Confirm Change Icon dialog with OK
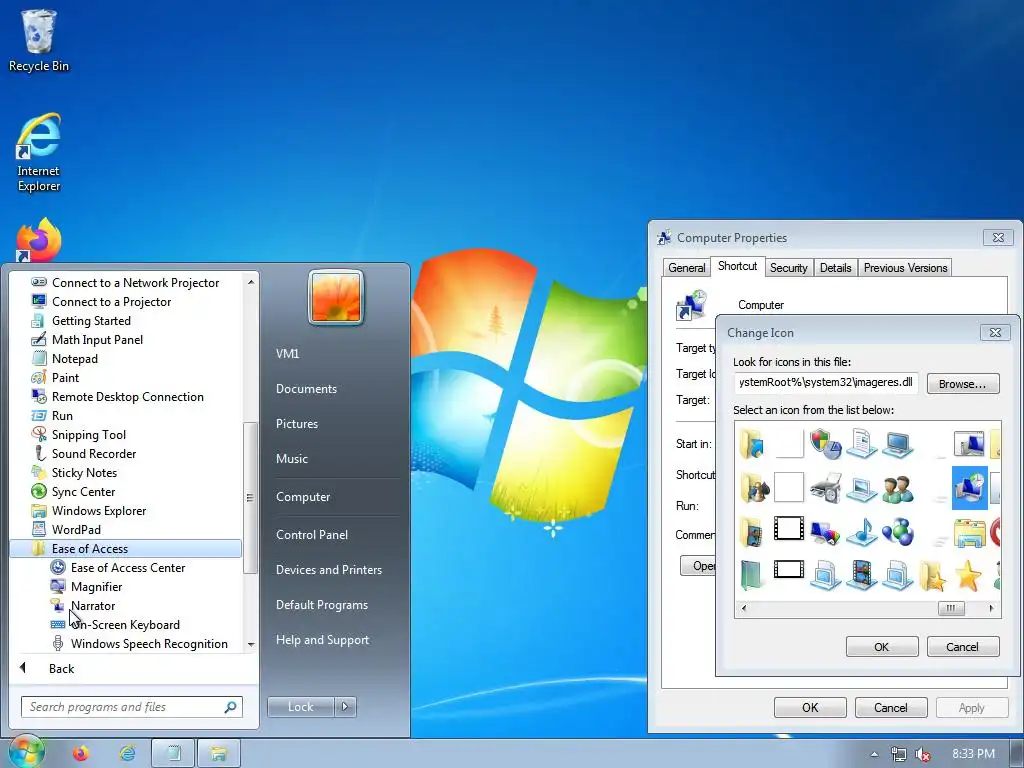This screenshot has height=768, width=1024. click(882, 647)
